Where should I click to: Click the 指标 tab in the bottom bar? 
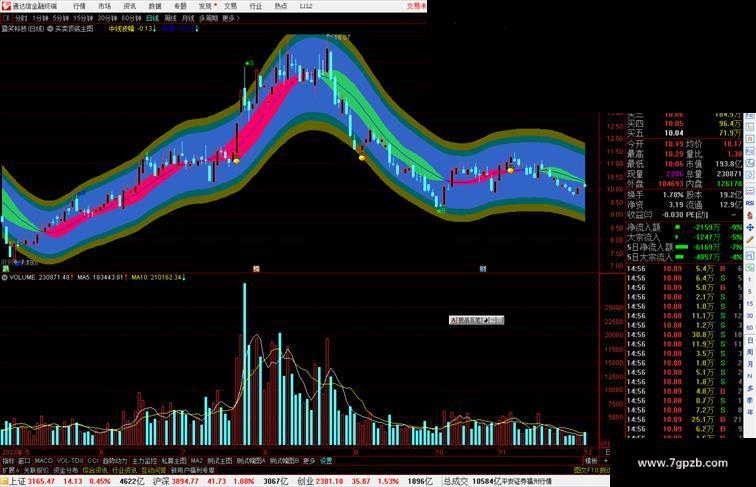8,461
